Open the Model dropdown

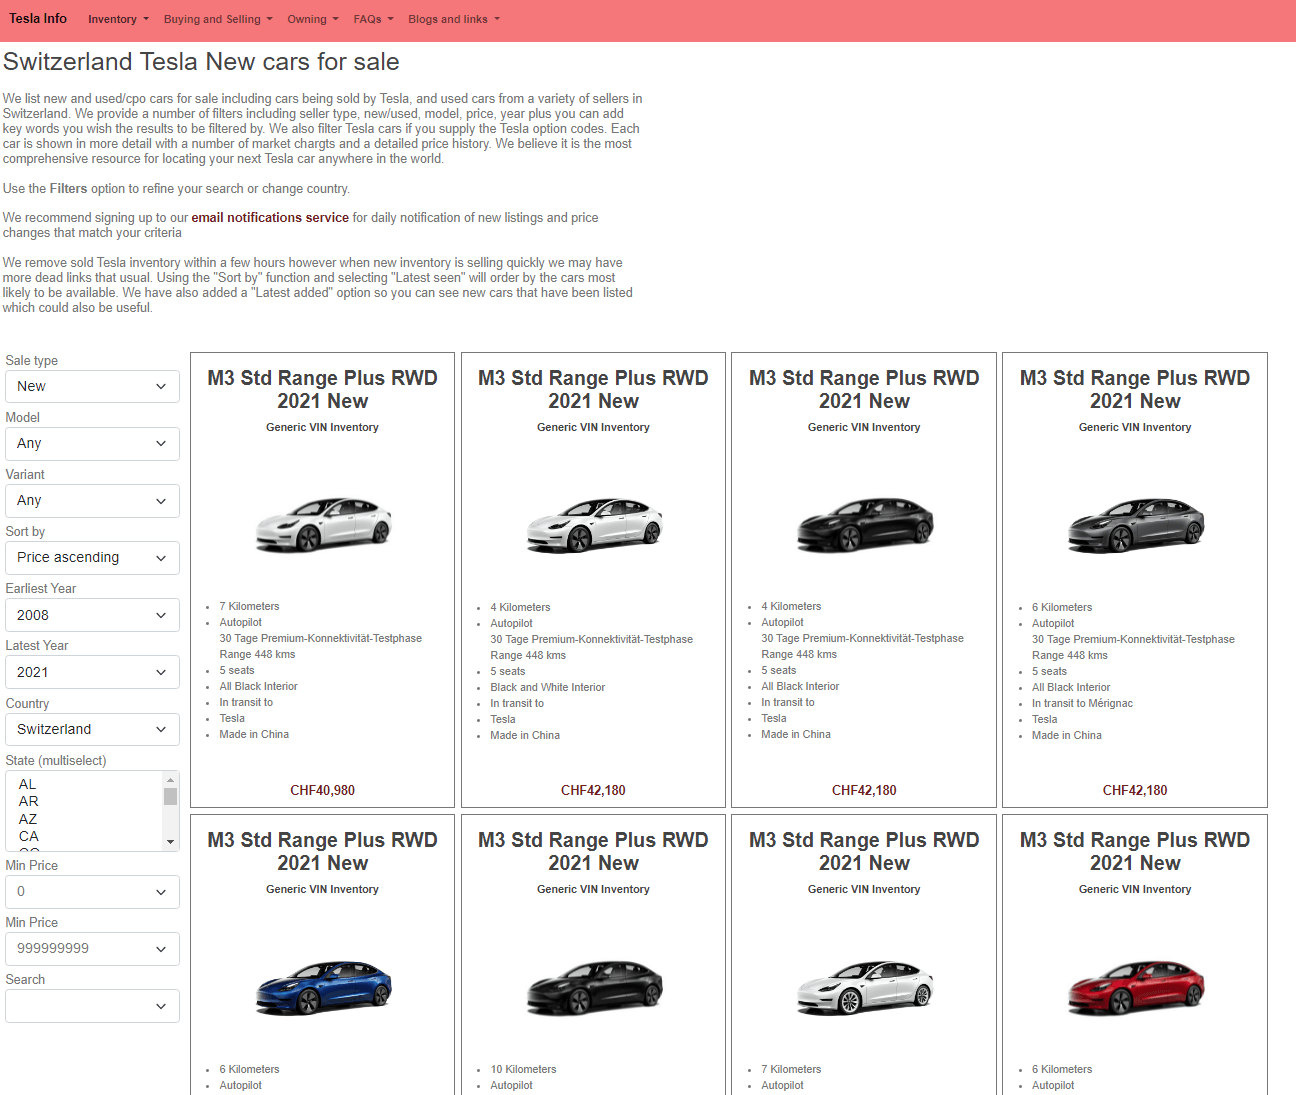92,443
